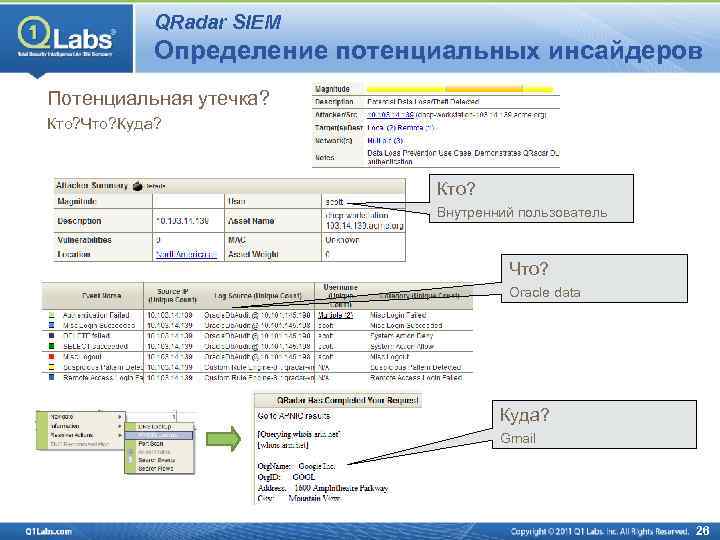This screenshot has height=540, width=720.
Task: Click the Asset Name workstation value
Action: [365, 220]
